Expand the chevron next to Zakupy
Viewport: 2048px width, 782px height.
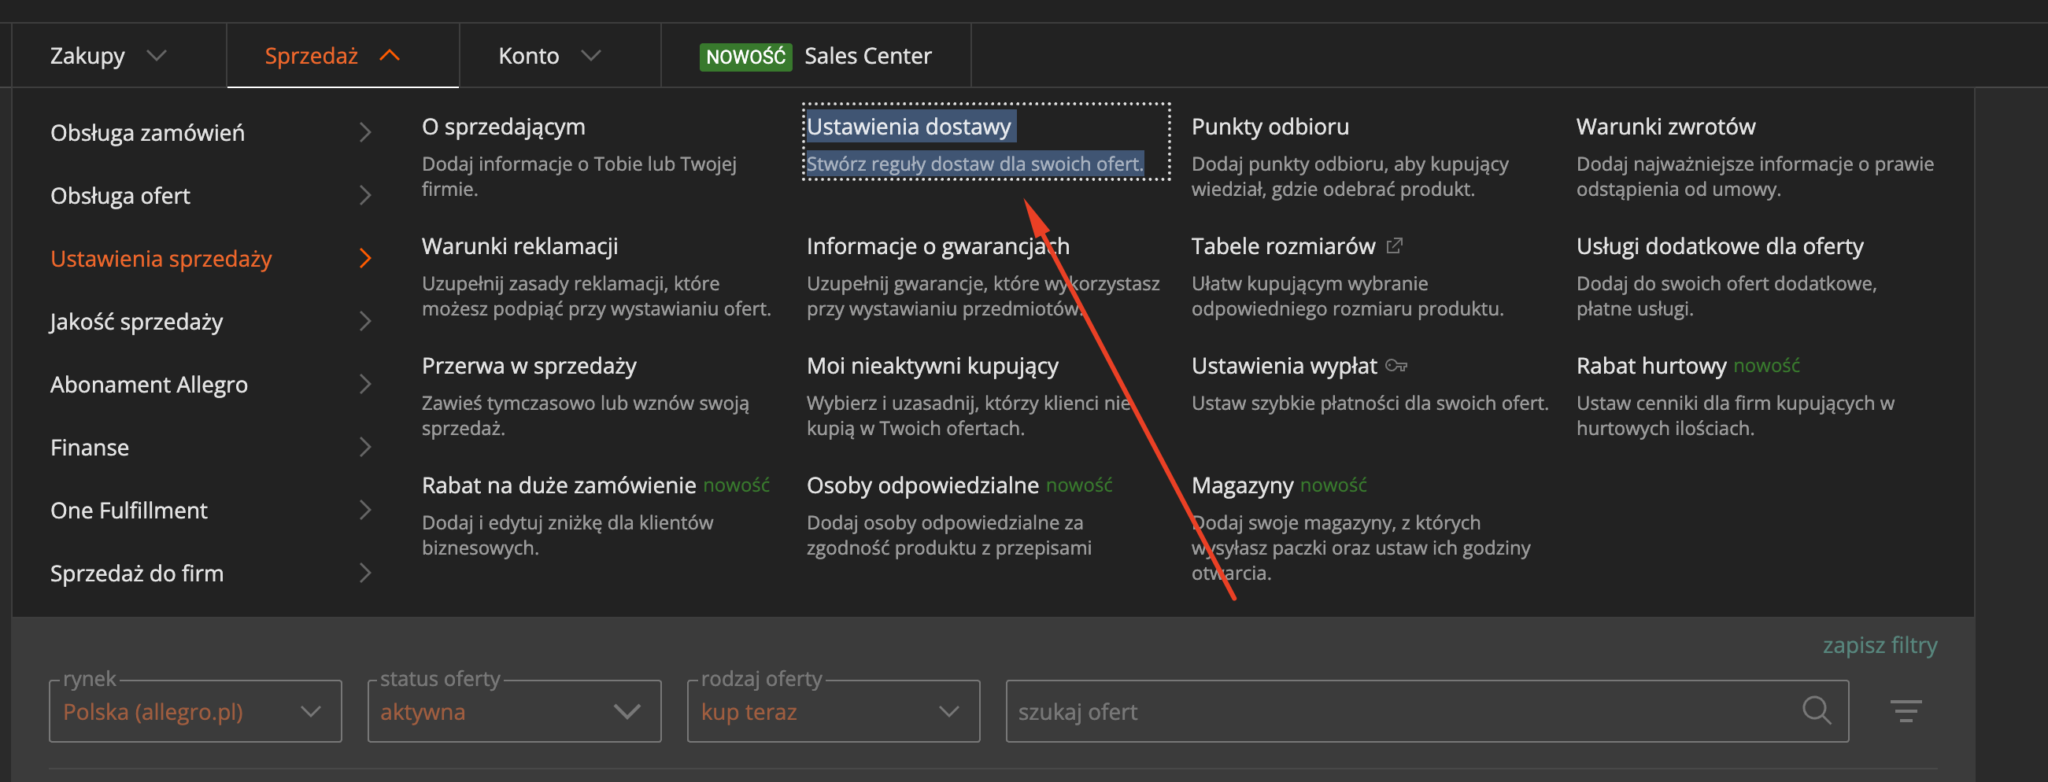pyautogui.click(x=156, y=56)
